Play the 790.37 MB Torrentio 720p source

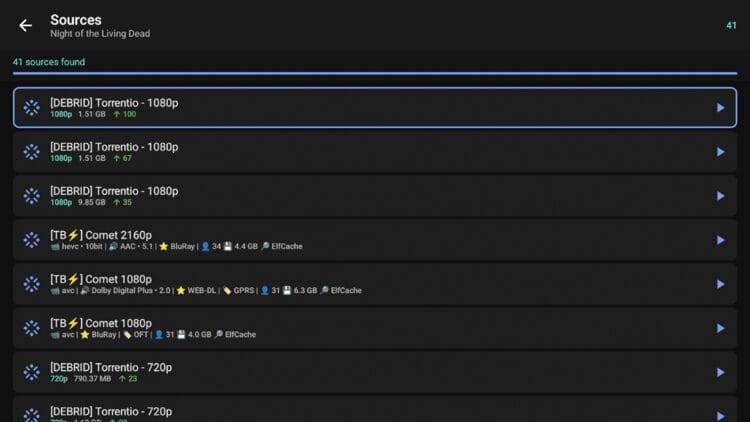pyautogui.click(x=720, y=372)
